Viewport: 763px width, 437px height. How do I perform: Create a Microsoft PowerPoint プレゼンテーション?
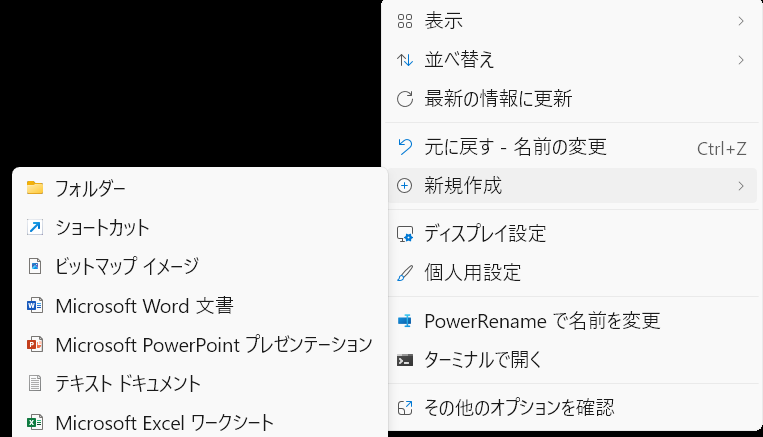click(x=200, y=345)
